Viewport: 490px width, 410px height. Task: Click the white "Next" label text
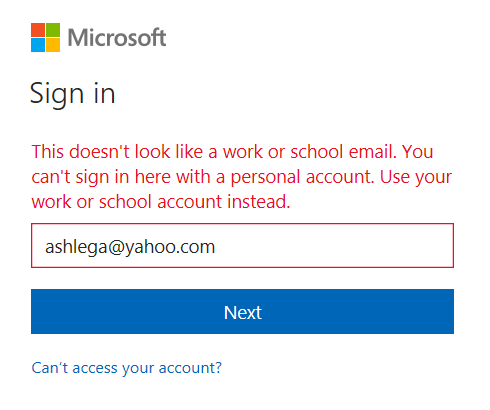(243, 312)
